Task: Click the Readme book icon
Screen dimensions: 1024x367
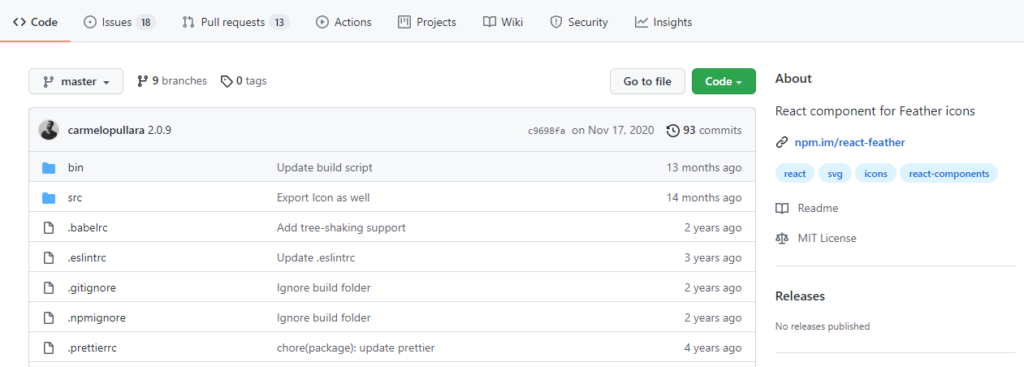Action: click(x=782, y=208)
